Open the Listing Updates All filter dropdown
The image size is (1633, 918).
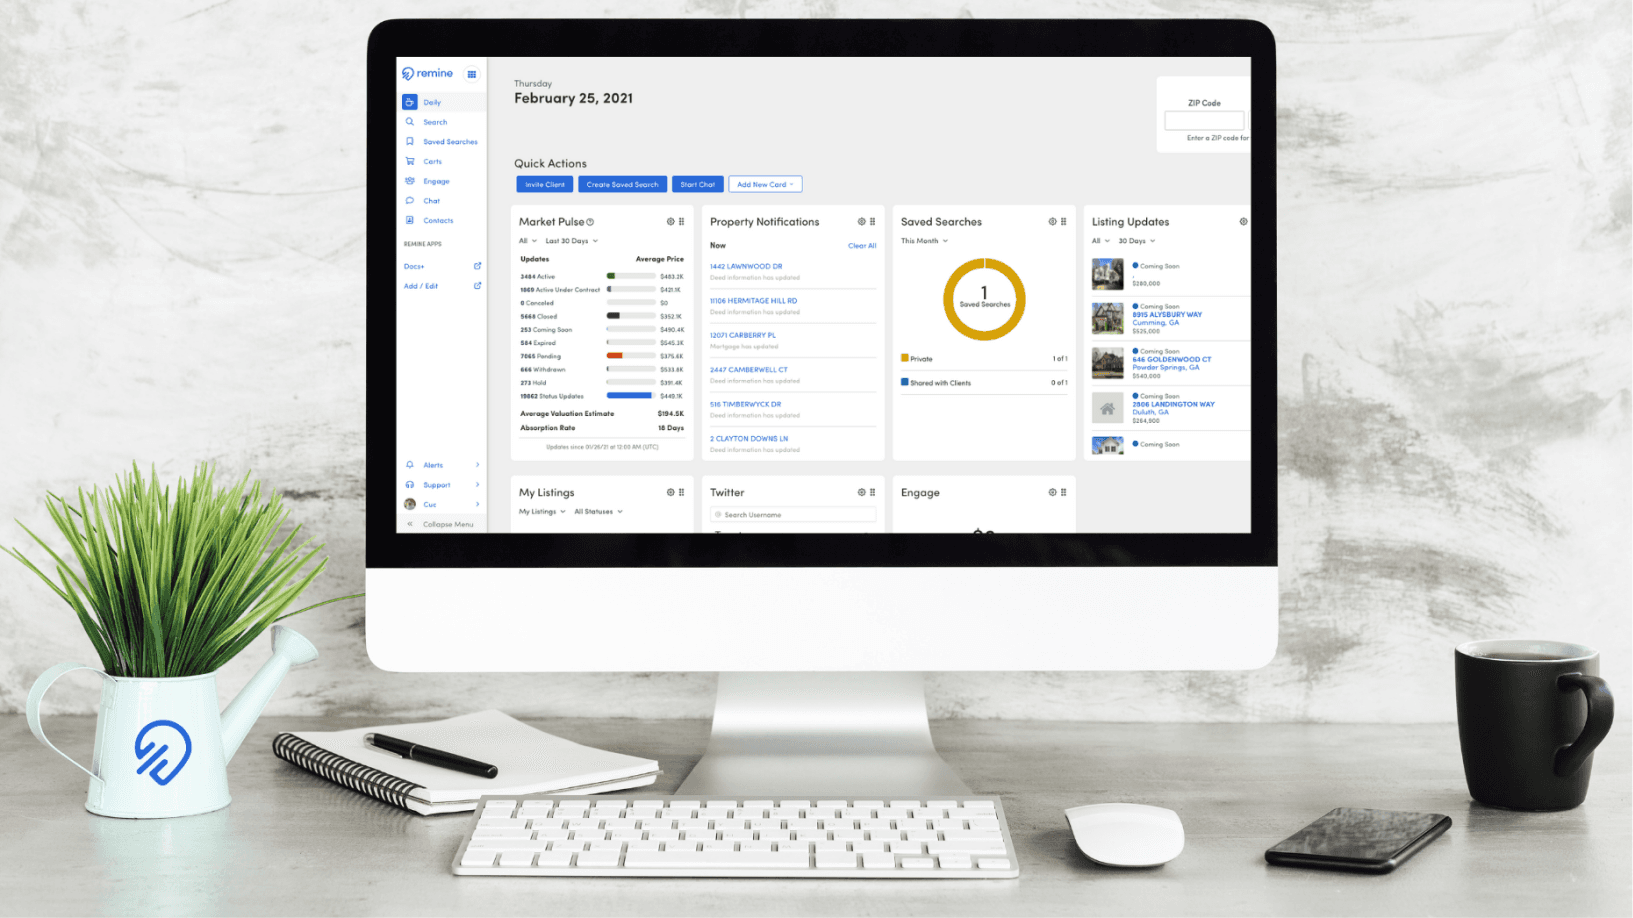(1101, 241)
